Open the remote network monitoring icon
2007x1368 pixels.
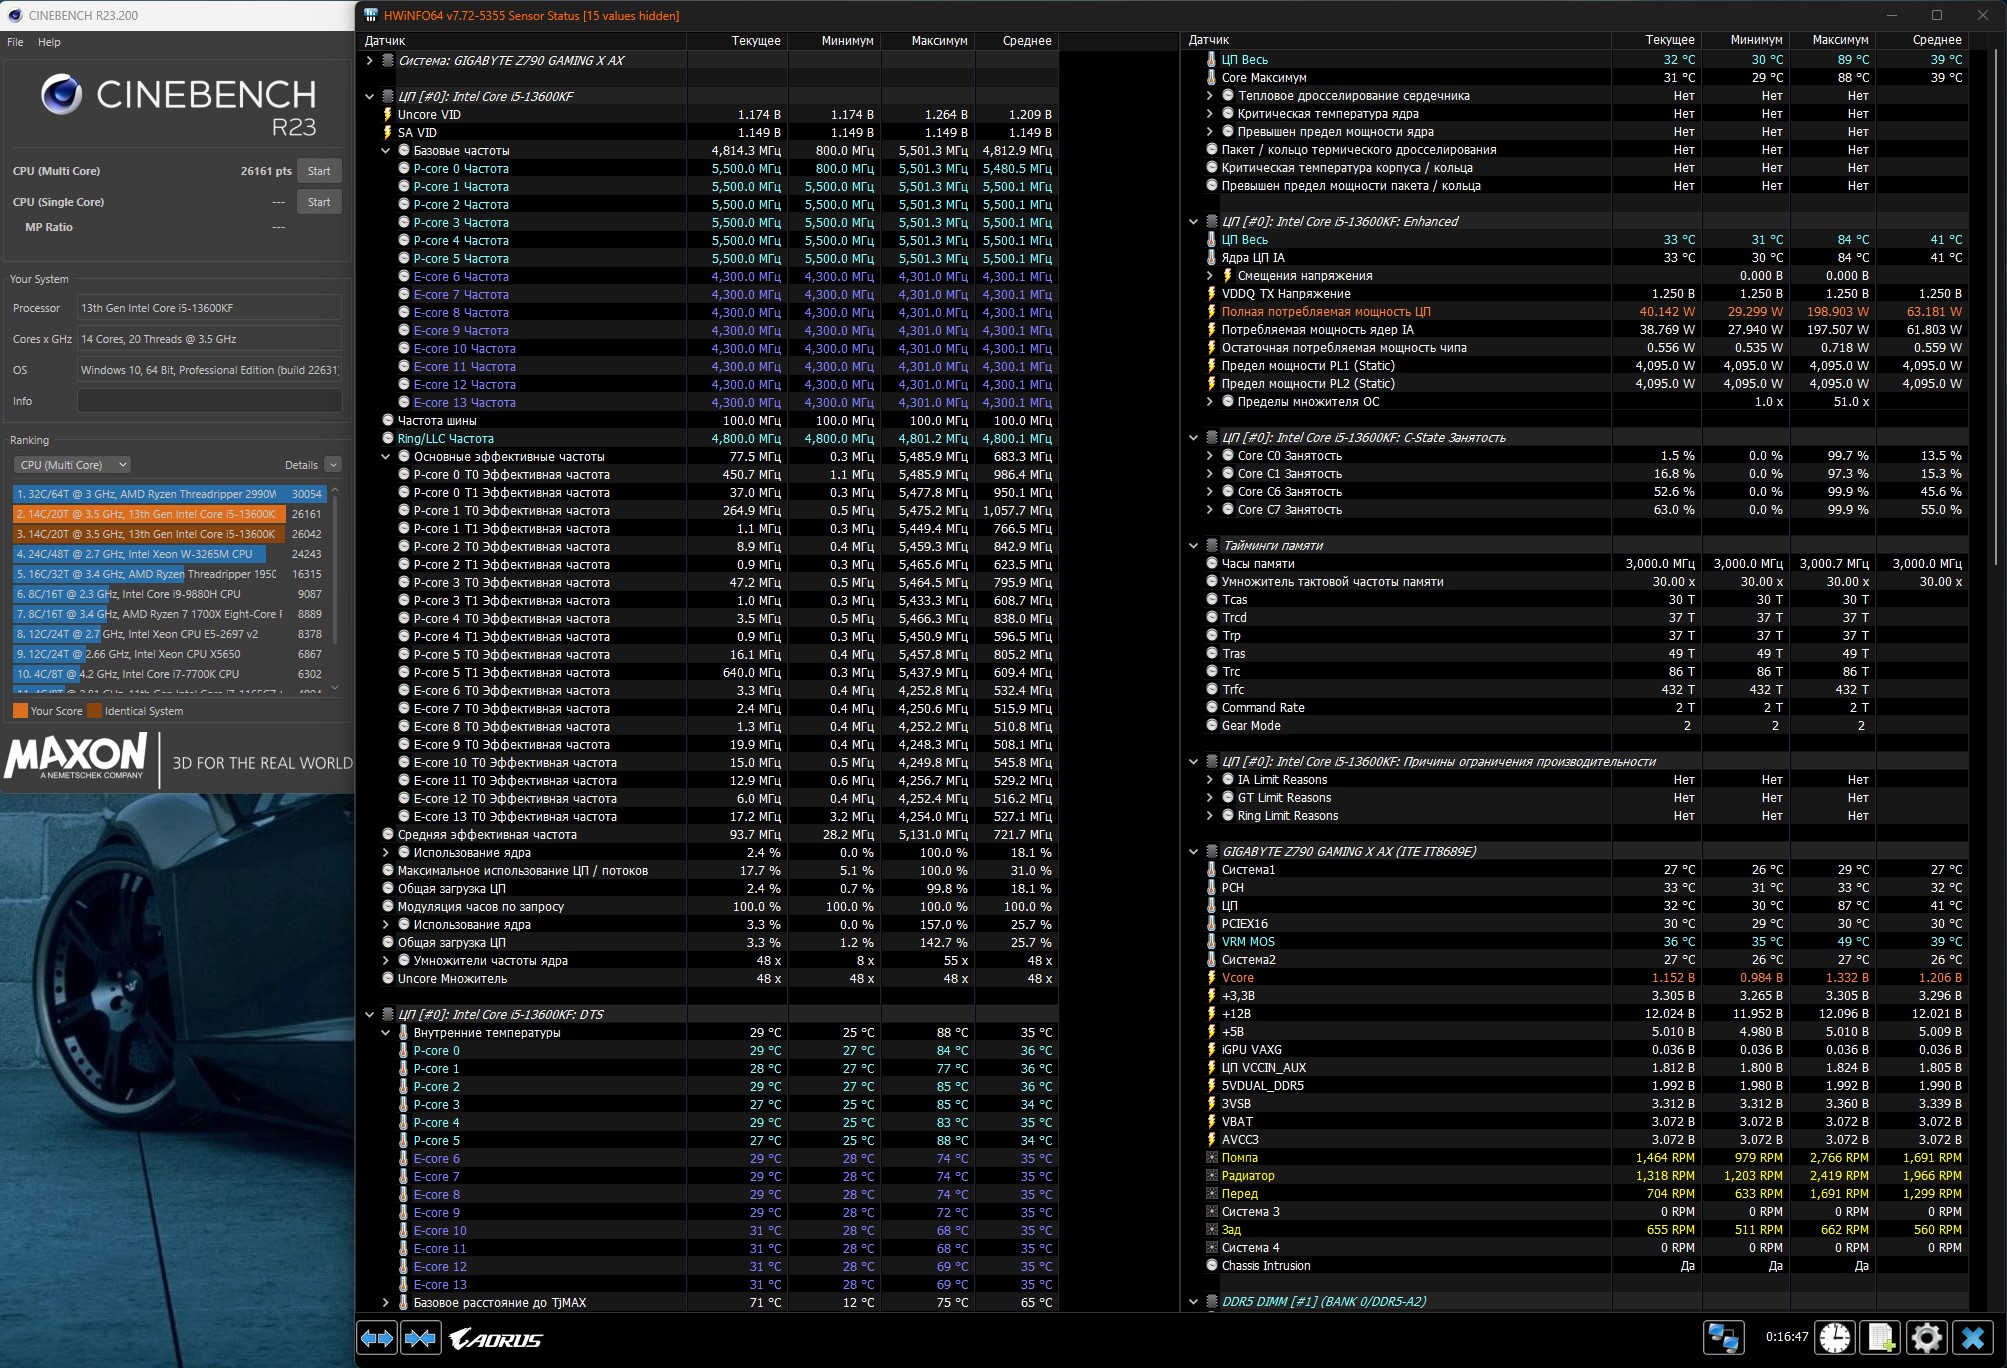(1724, 1337)
